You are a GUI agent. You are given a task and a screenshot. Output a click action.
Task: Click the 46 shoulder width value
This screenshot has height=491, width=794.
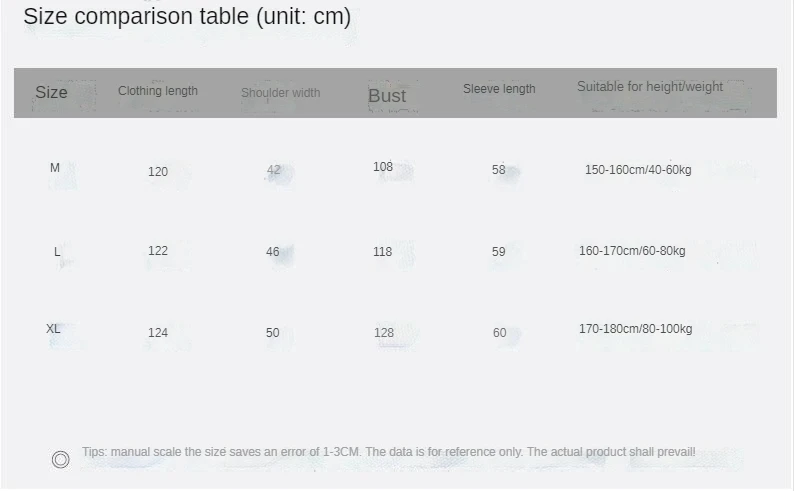coord(273,252)
